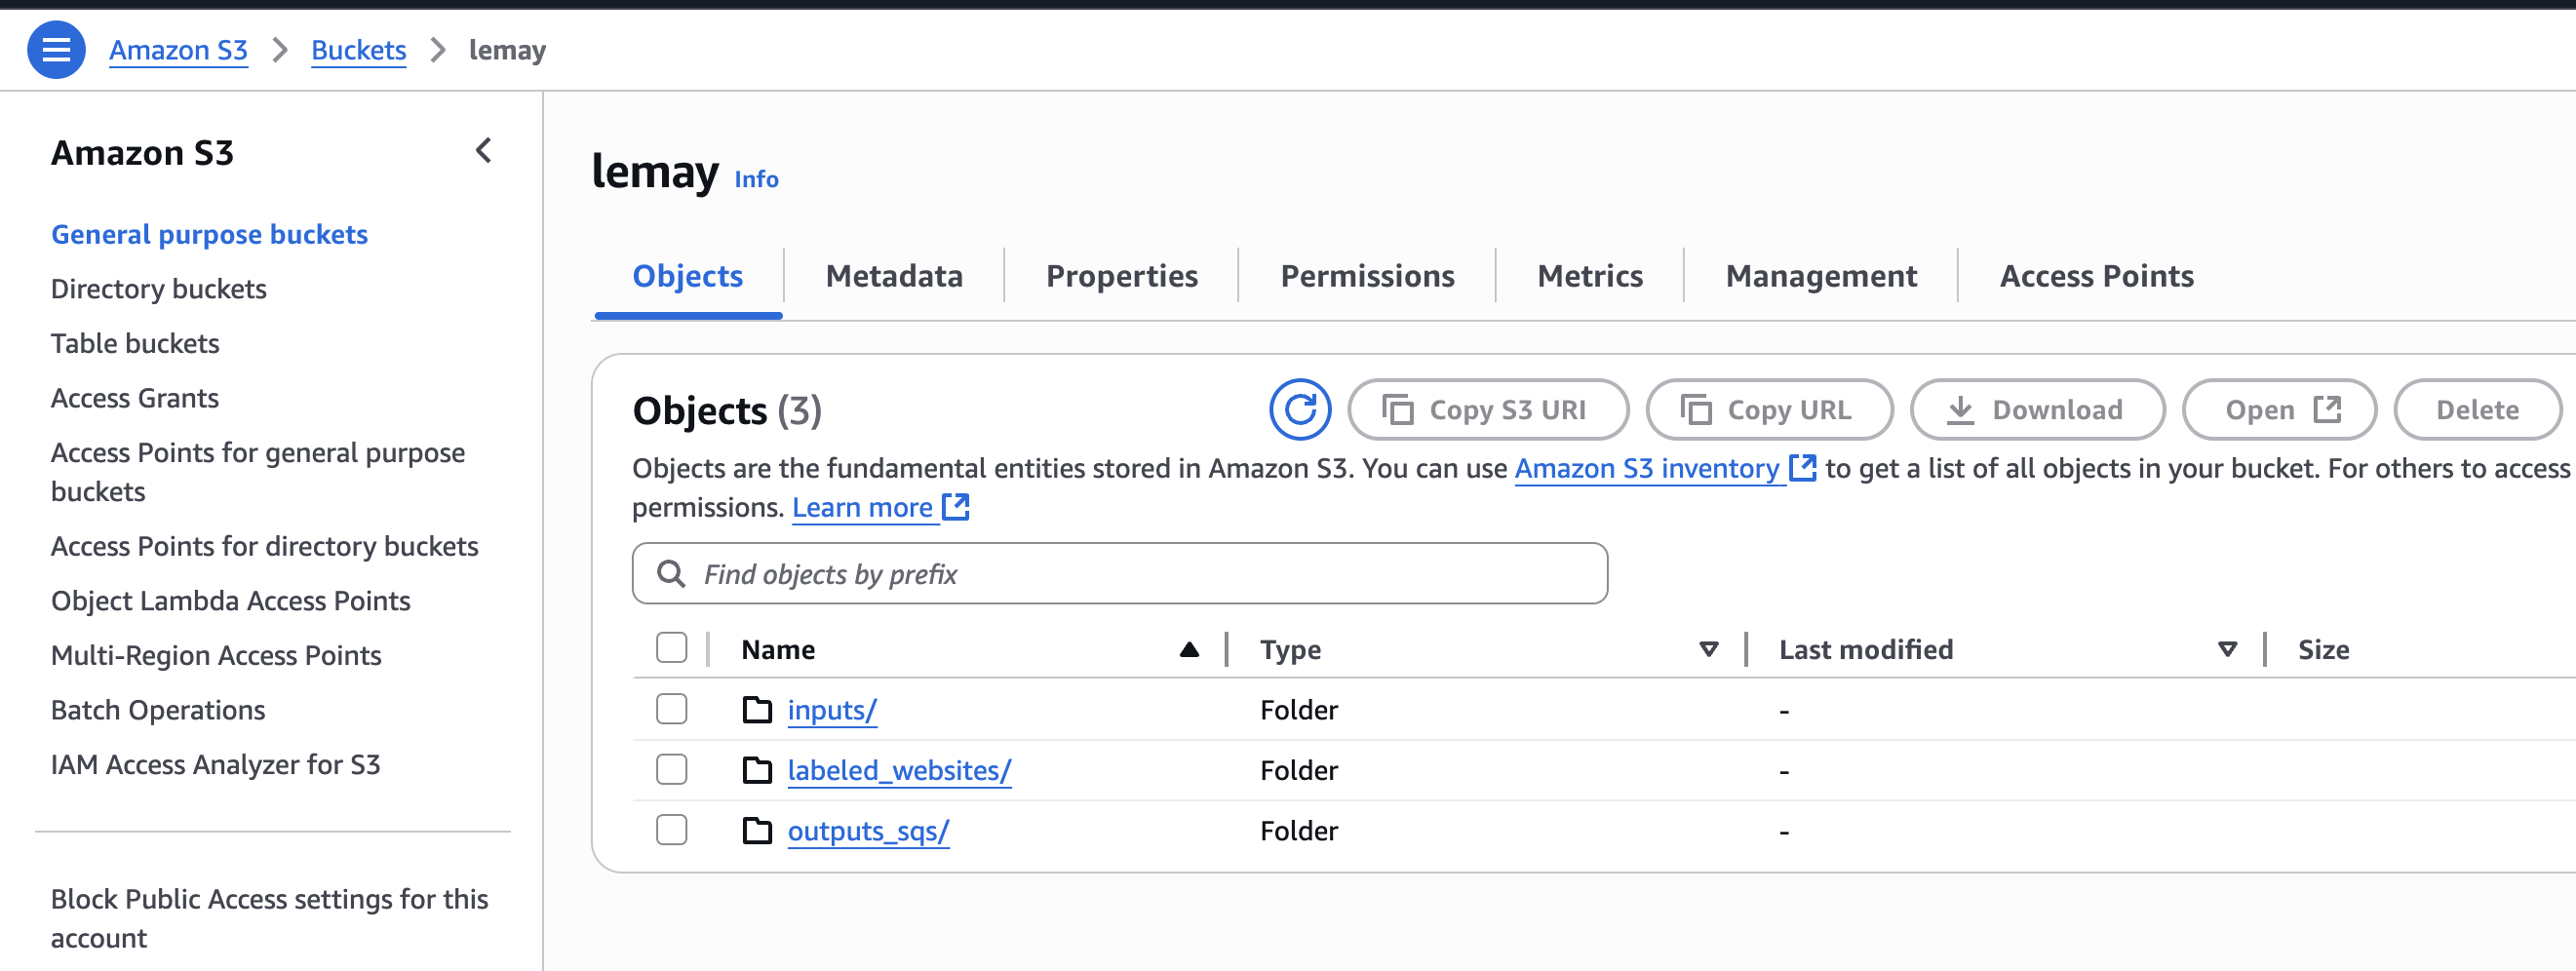The height and width of the screenshot is (971, 2576).
Task: Open the Properties tab
Action: [1121, 276]
